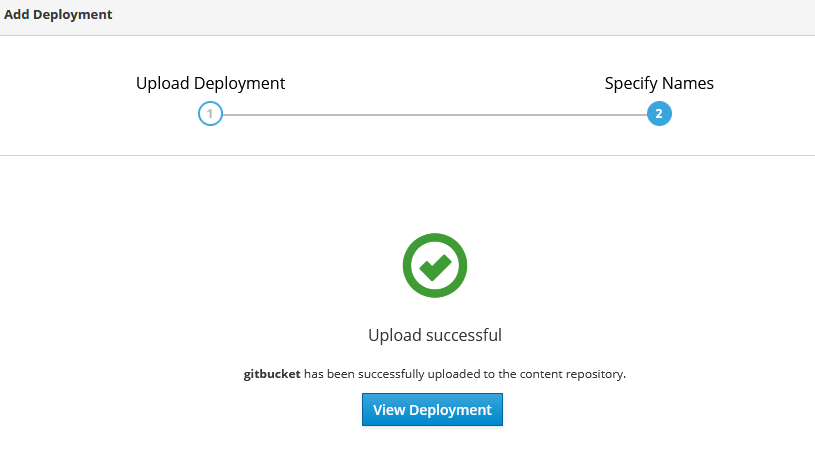Select step 2 circle in wizard

point(659,113)
